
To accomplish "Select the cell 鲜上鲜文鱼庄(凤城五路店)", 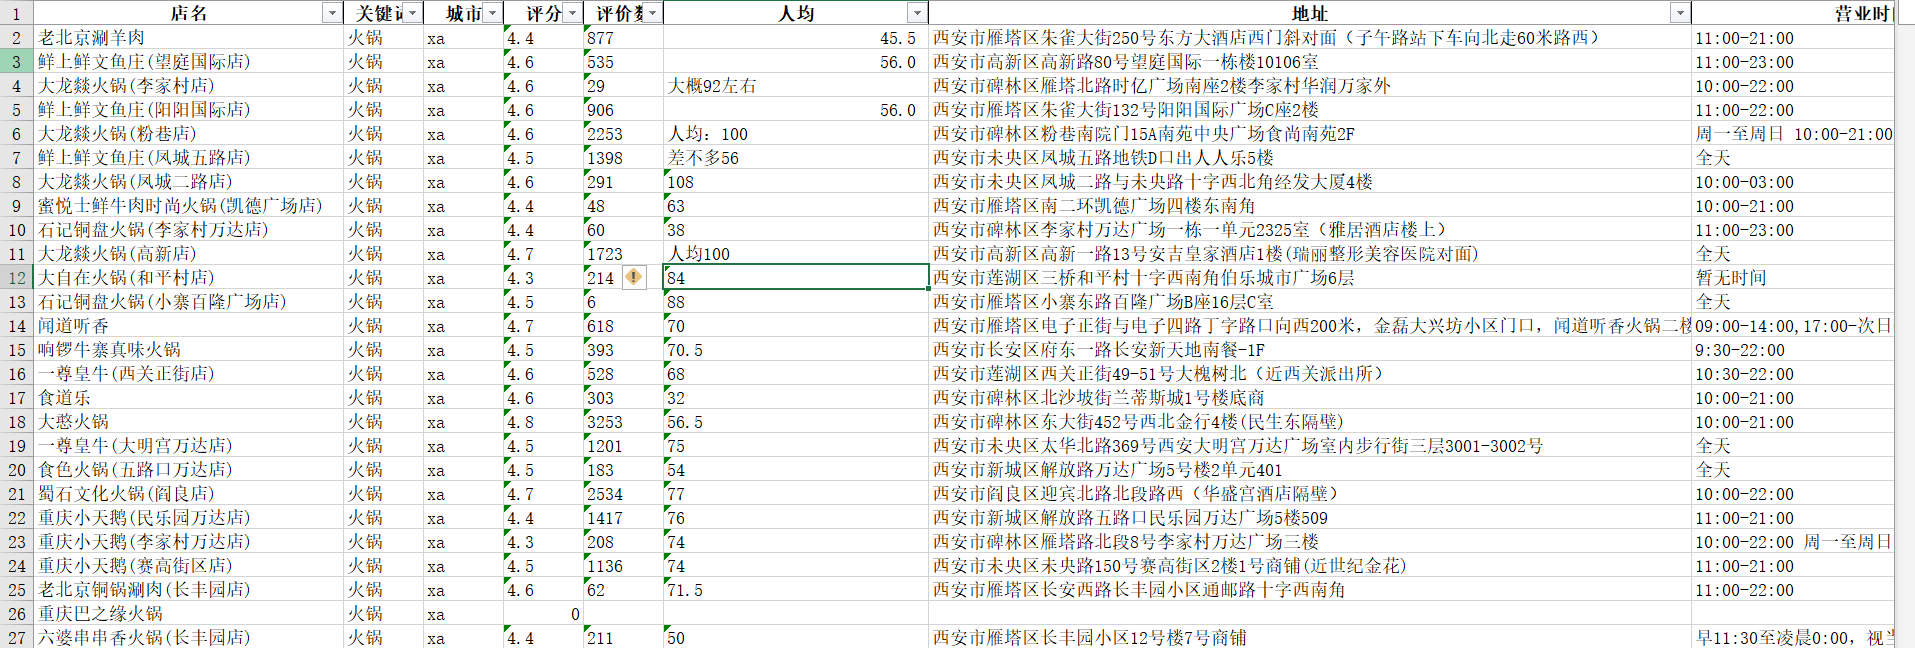I will (x=189, y=158).
